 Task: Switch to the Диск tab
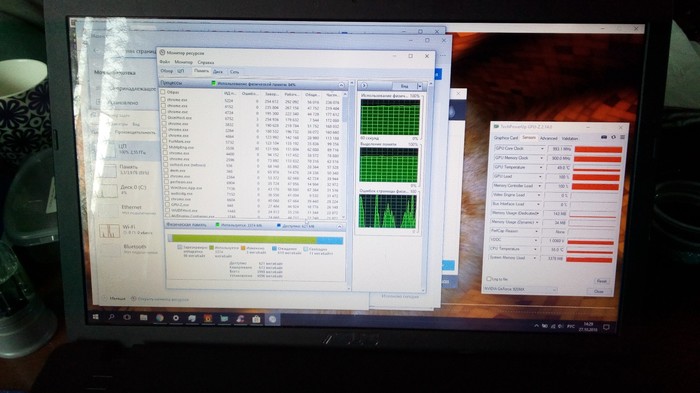click(x=218, y=71)
